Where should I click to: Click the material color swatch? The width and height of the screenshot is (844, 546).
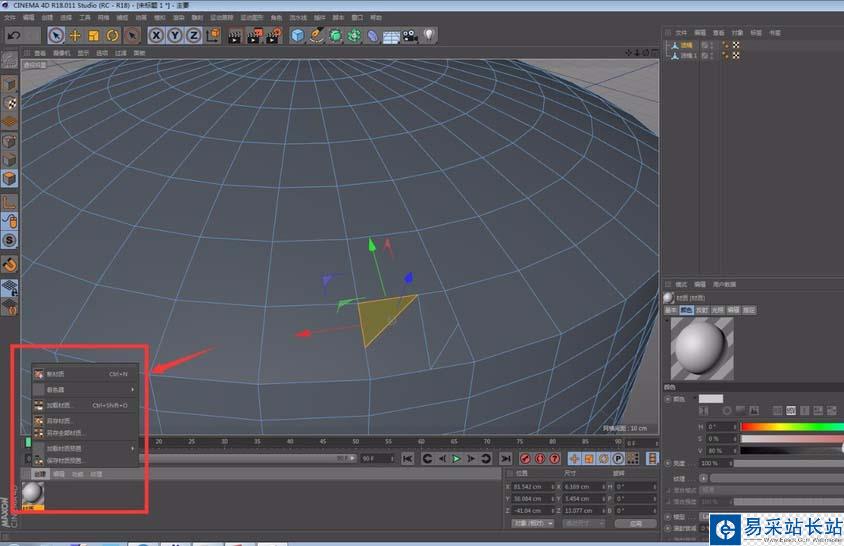pos(710,398)
